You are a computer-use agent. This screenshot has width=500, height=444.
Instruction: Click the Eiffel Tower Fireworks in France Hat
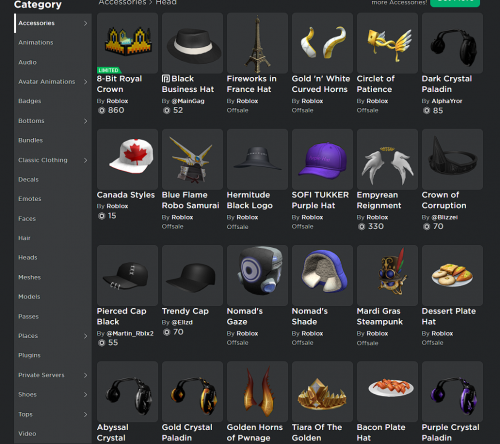click(x=257, y=43)
